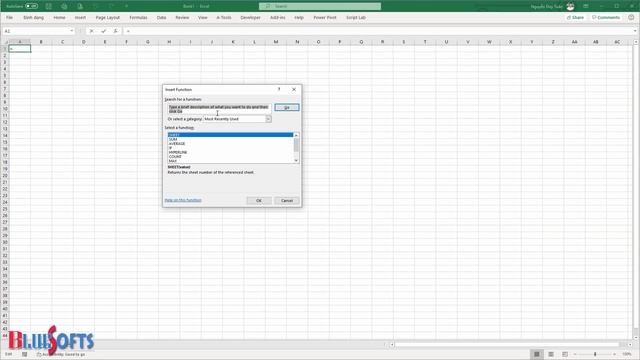Switch to Page Break Preview icon
This screenshot has height=360, width=640.
point(565,354)
